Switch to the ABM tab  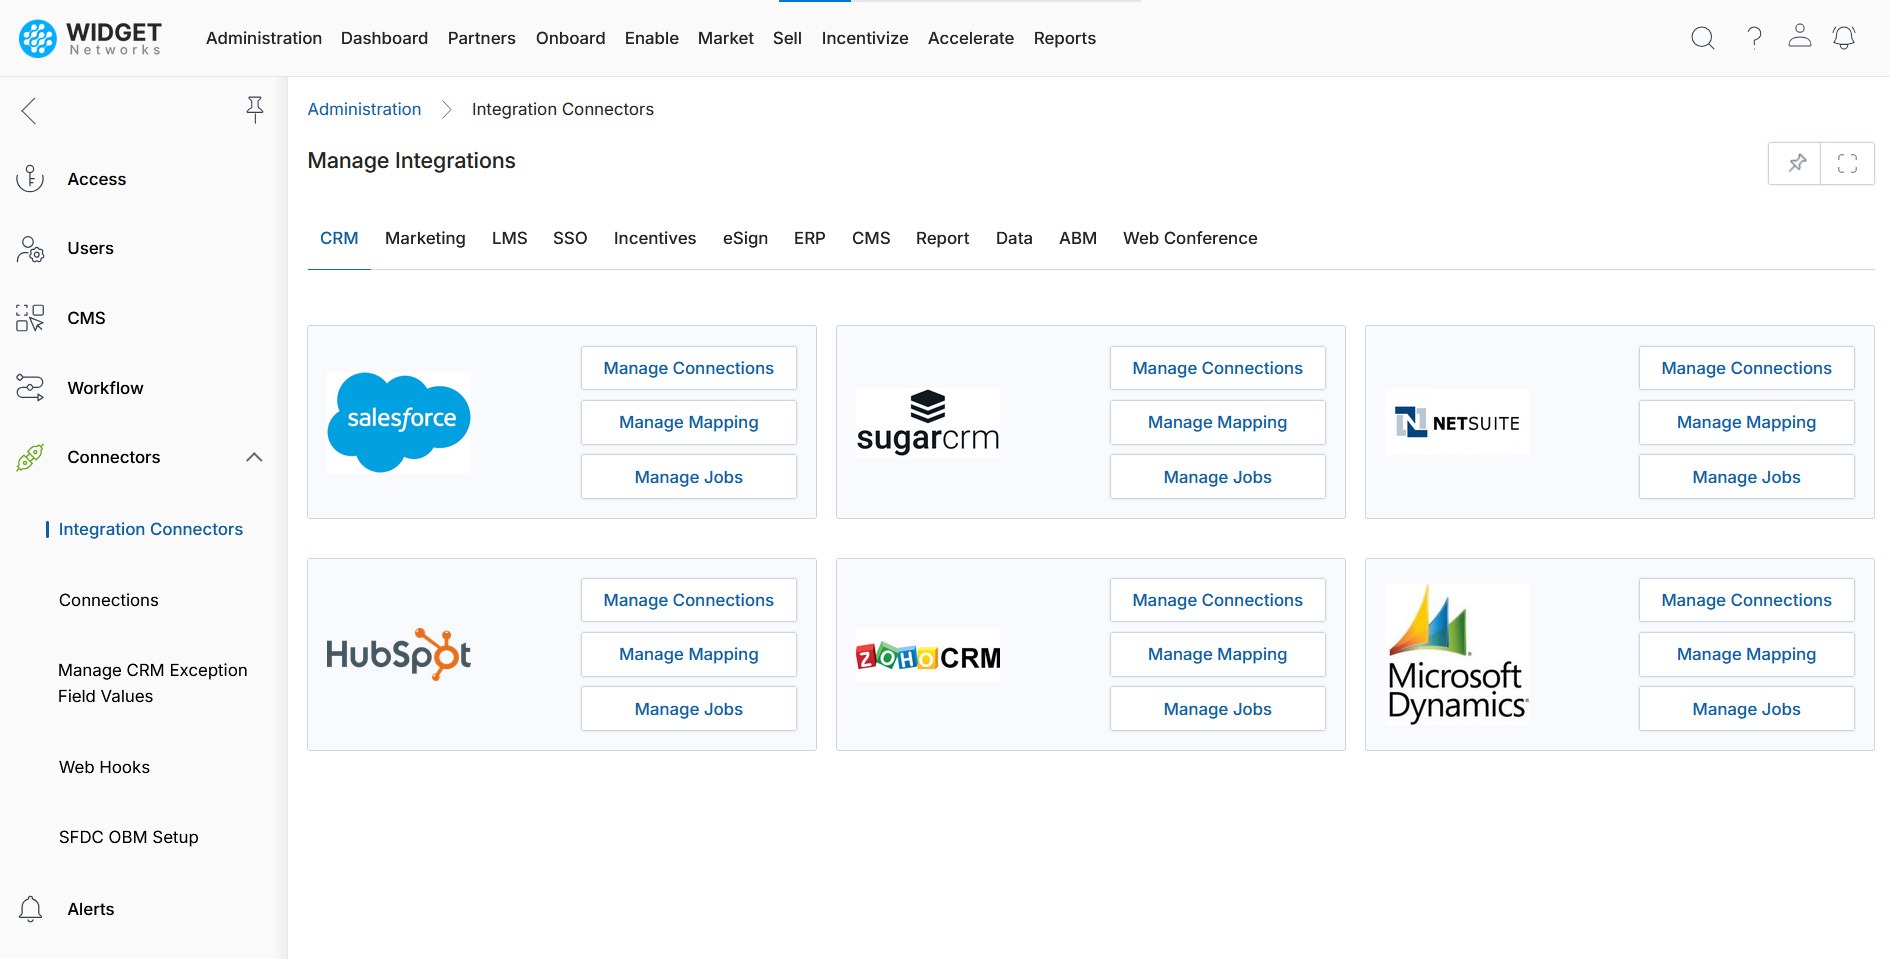[x=1078, y=238]
